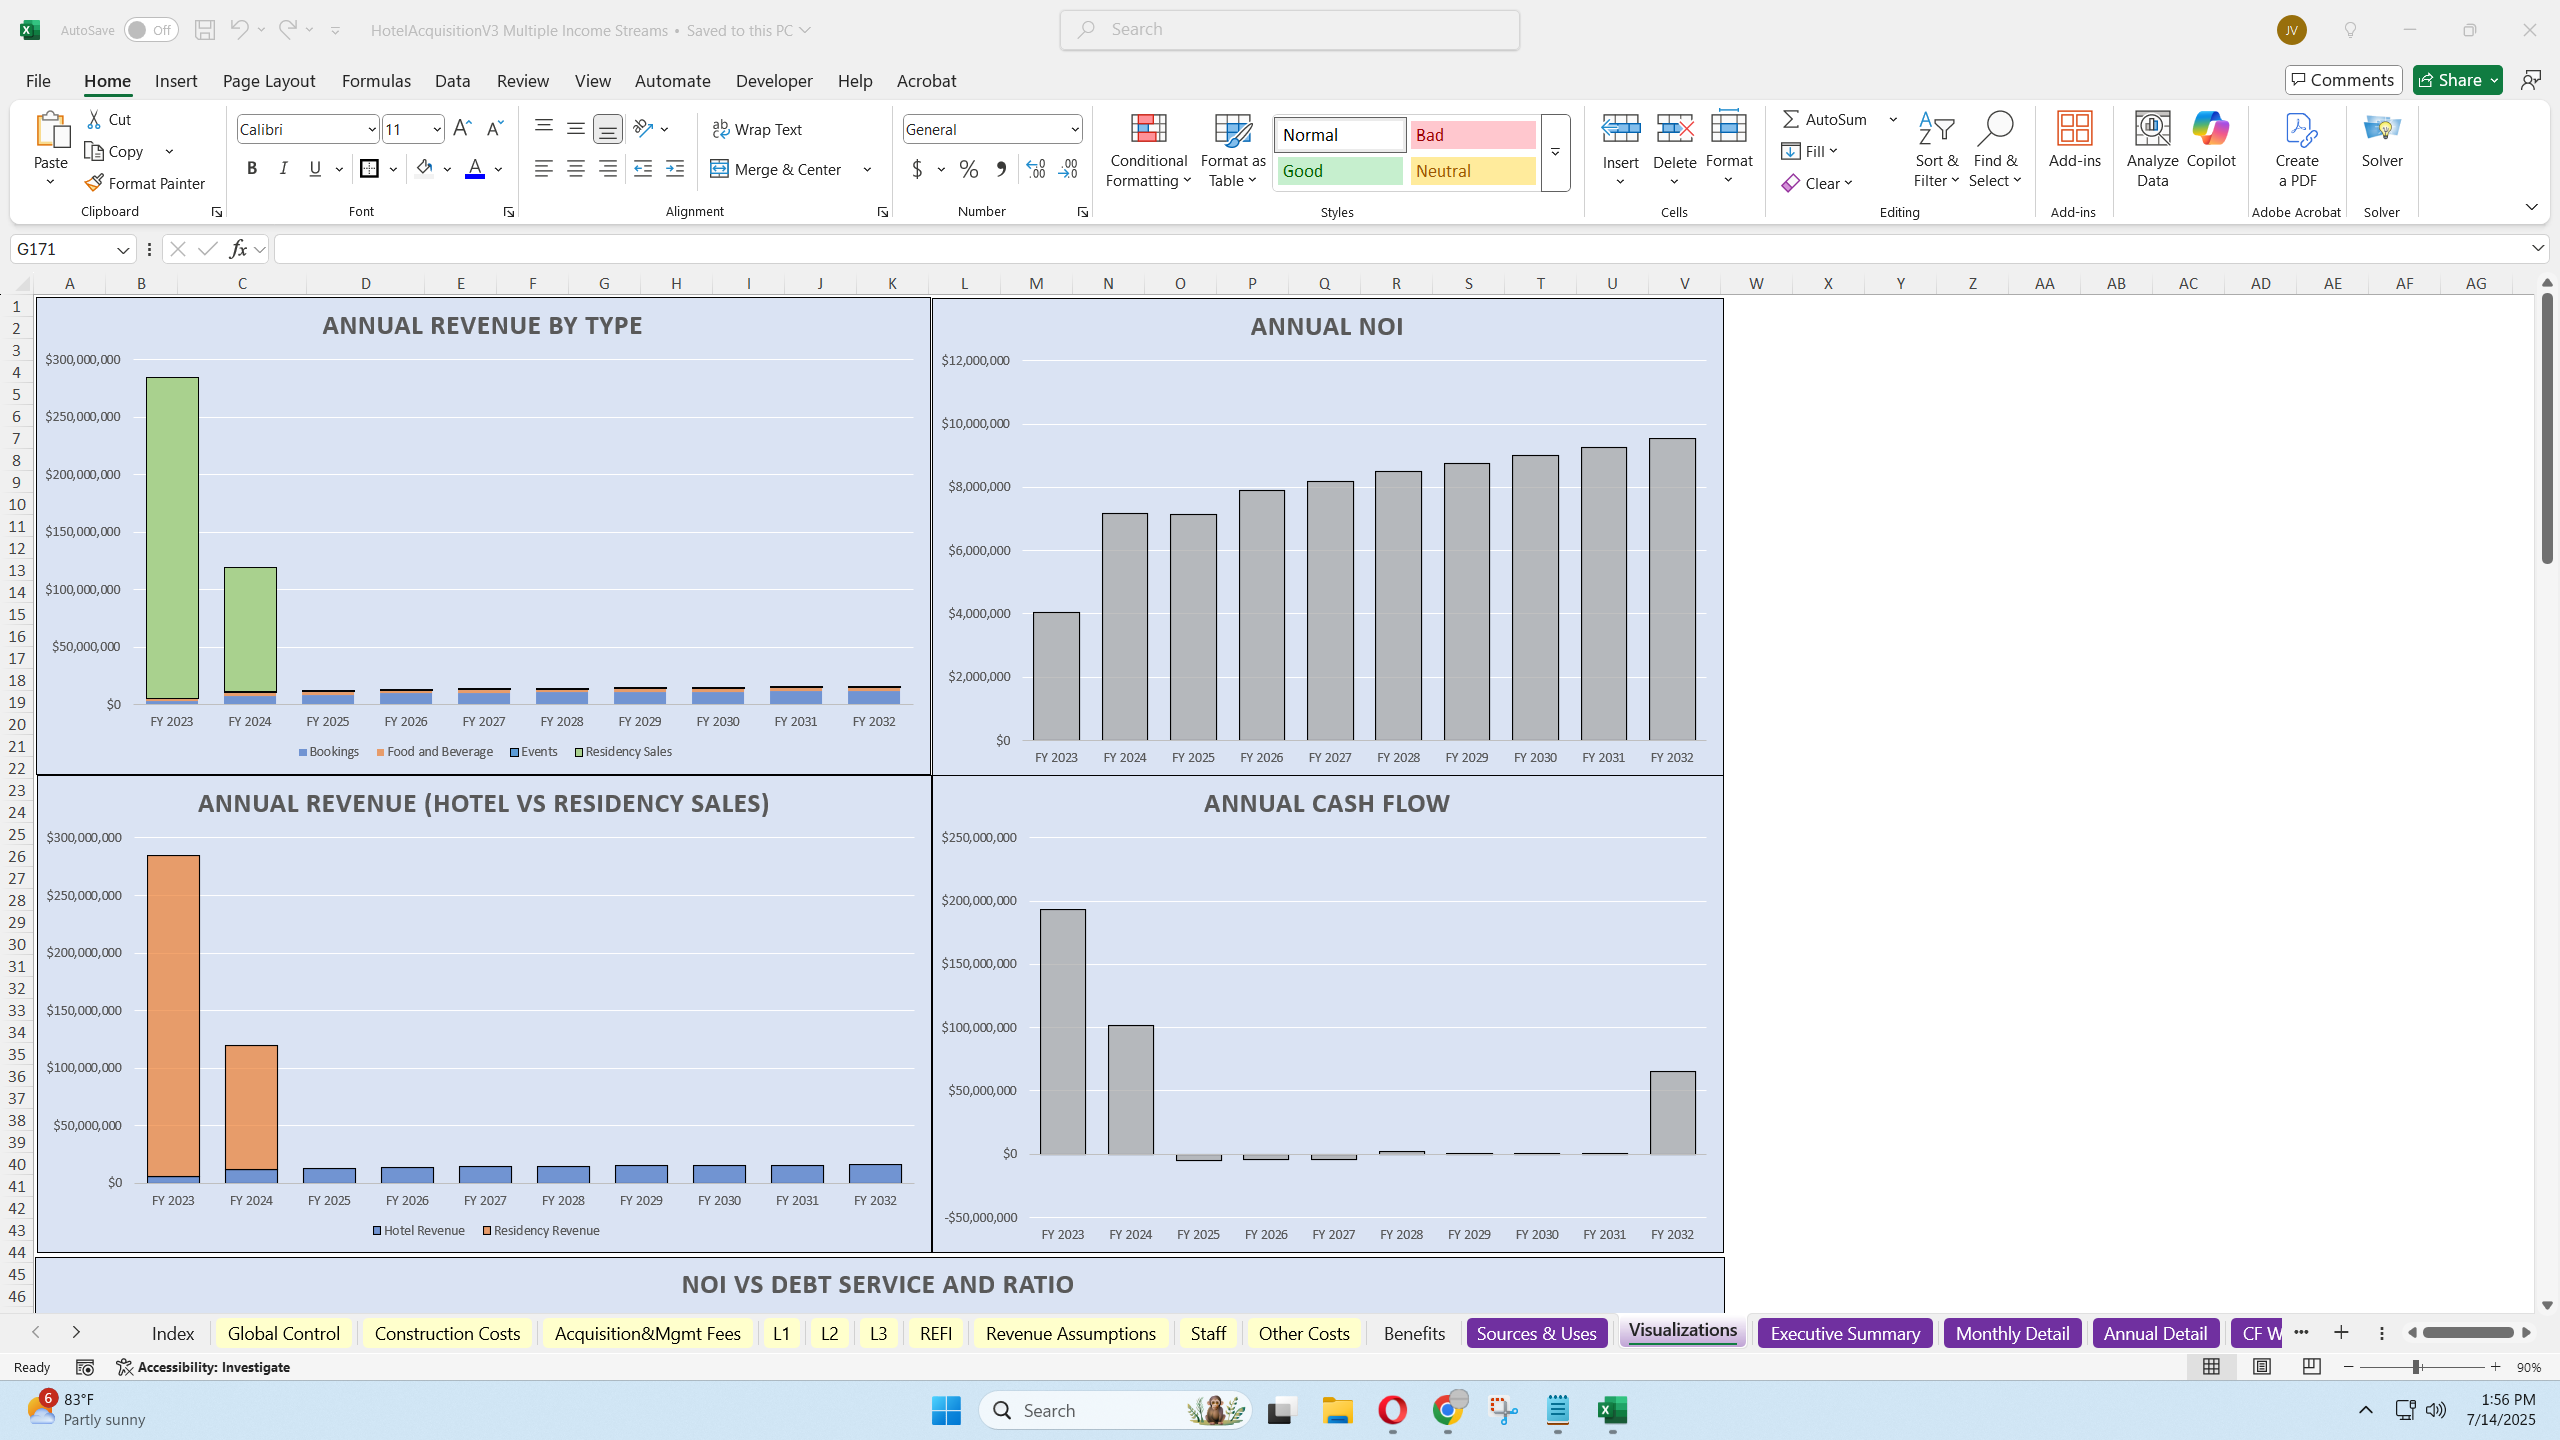Toggle AutoSave off switch
This screenshot has height=1440, width=2560.
click(x=150, y=30)
